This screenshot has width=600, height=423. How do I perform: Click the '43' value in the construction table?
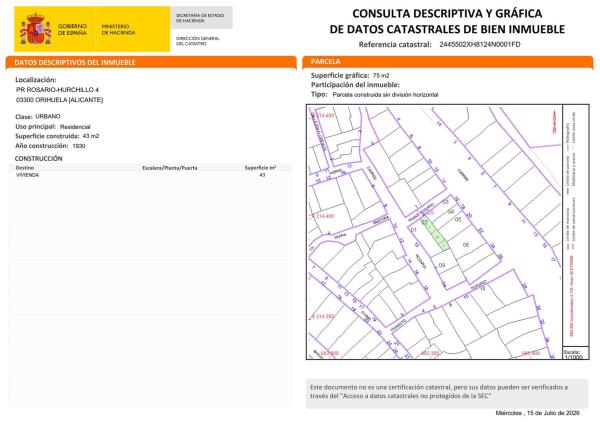click(x=262, y=175)
